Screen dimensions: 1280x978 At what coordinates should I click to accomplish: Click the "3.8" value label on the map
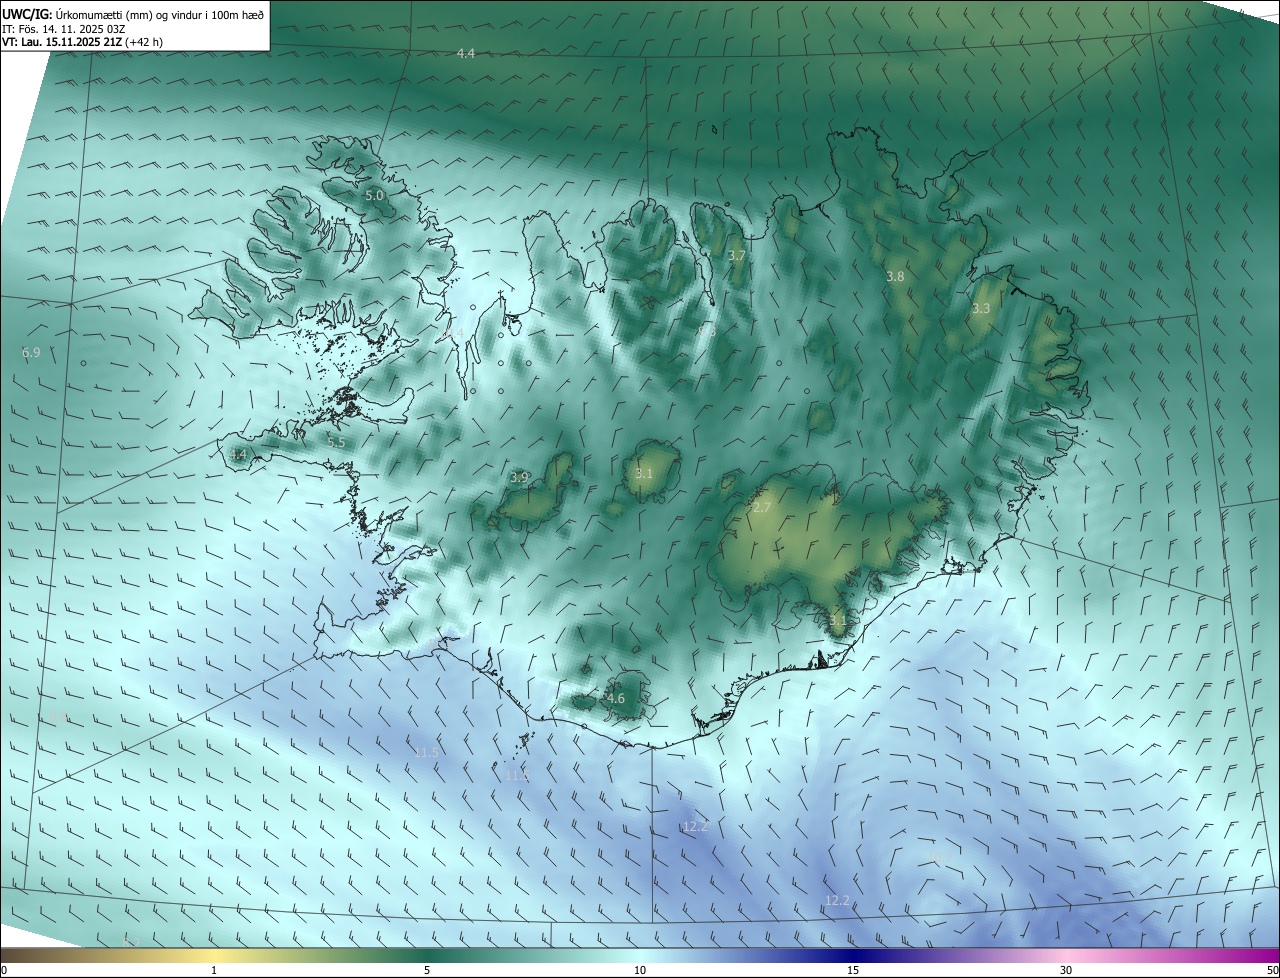click(x=895, y=276)
